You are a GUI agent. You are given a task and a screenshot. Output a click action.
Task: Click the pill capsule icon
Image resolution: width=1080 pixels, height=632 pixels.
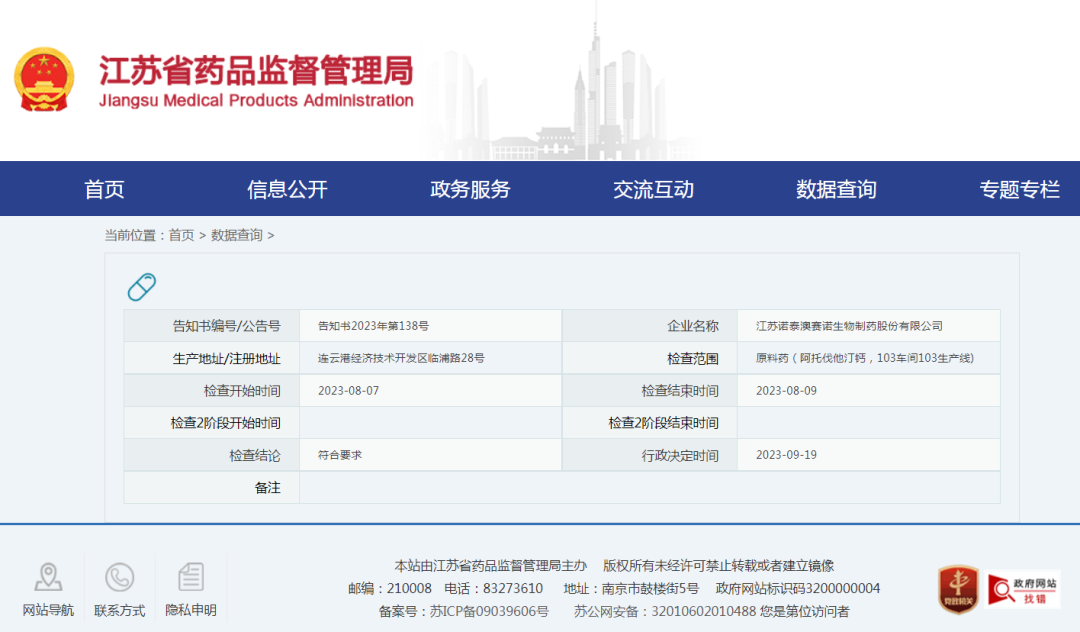pos(142,287)
